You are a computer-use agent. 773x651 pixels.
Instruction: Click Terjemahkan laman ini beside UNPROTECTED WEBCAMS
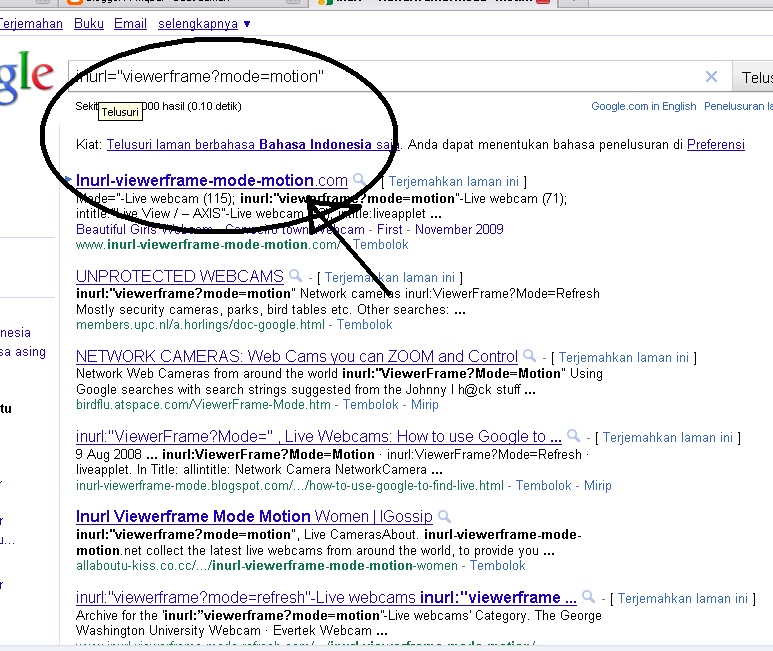coord(389,277)
